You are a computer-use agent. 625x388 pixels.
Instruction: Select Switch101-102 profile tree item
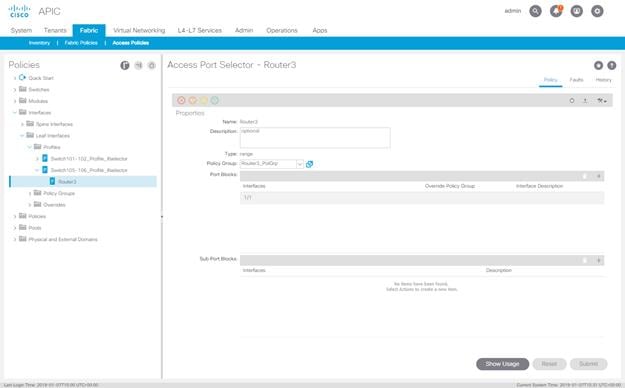tap(89, 159)
